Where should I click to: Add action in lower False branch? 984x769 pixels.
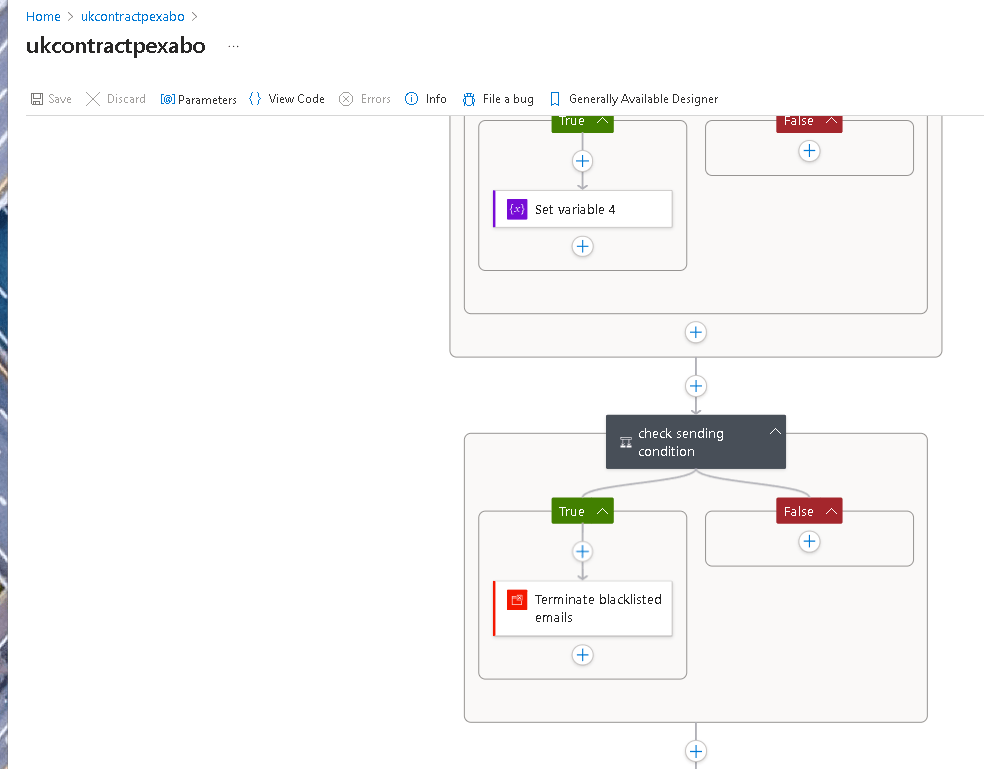click(809, 541)
